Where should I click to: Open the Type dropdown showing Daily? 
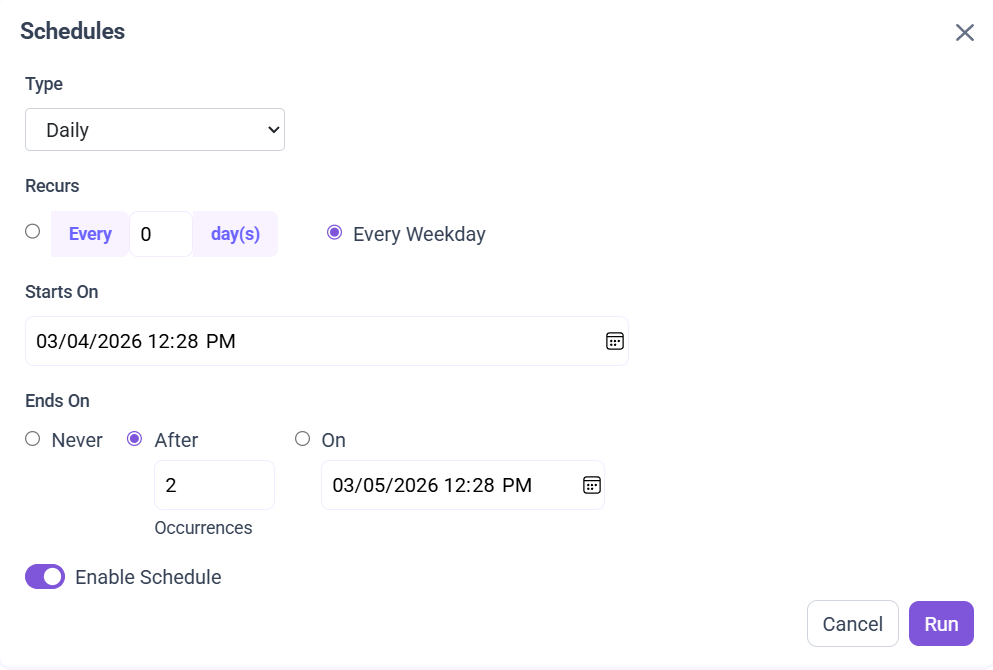[155, 130]
